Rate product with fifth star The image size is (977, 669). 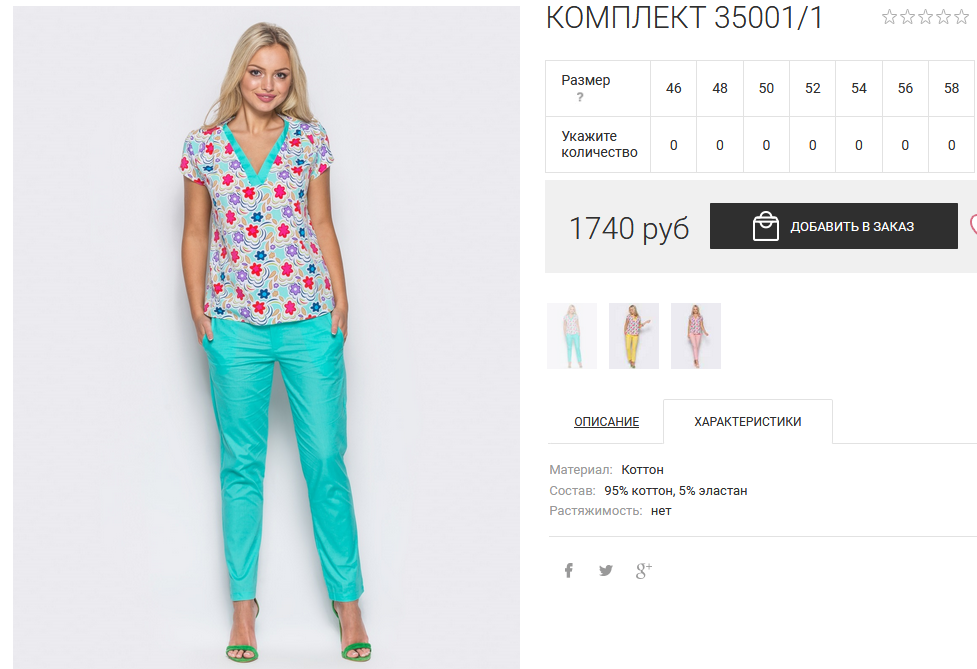coord(961,17)
